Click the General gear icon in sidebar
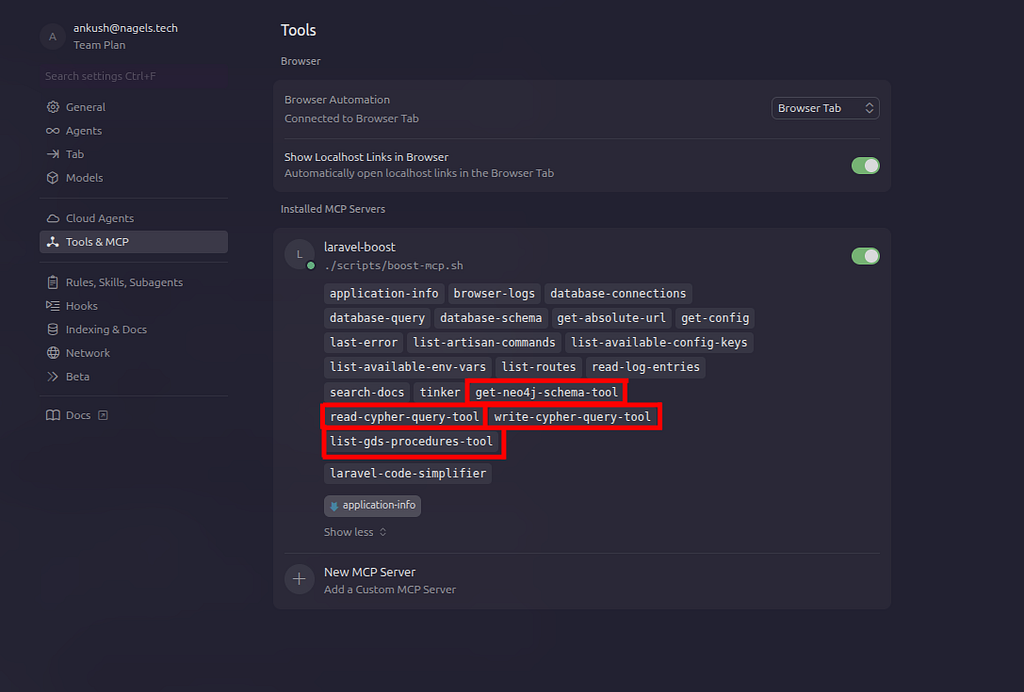The image size is (1024, 692). 53,107
